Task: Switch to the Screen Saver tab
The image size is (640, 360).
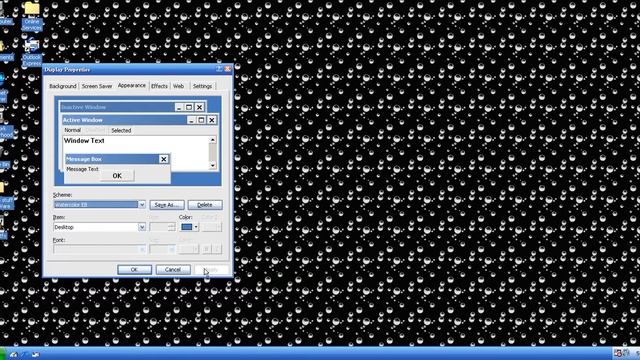Action: [97, 86]
